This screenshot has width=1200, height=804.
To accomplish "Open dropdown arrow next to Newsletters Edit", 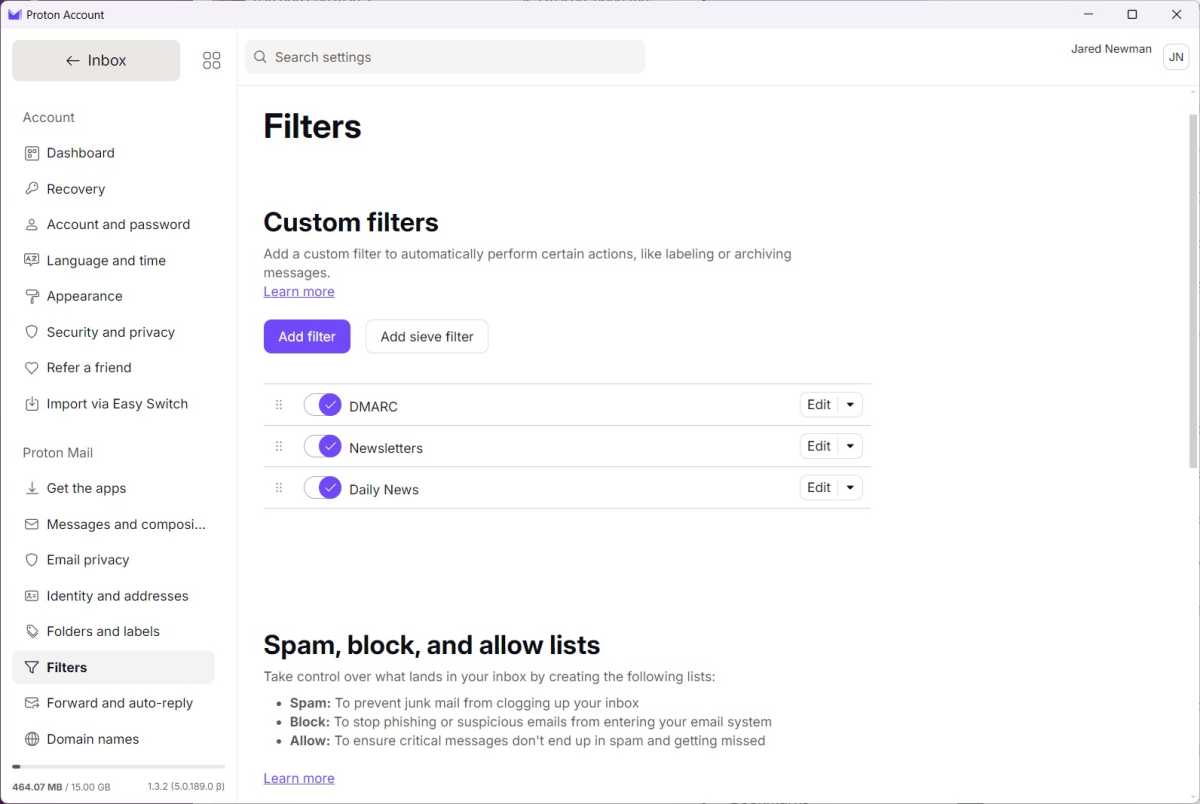I will coord(850,446).
